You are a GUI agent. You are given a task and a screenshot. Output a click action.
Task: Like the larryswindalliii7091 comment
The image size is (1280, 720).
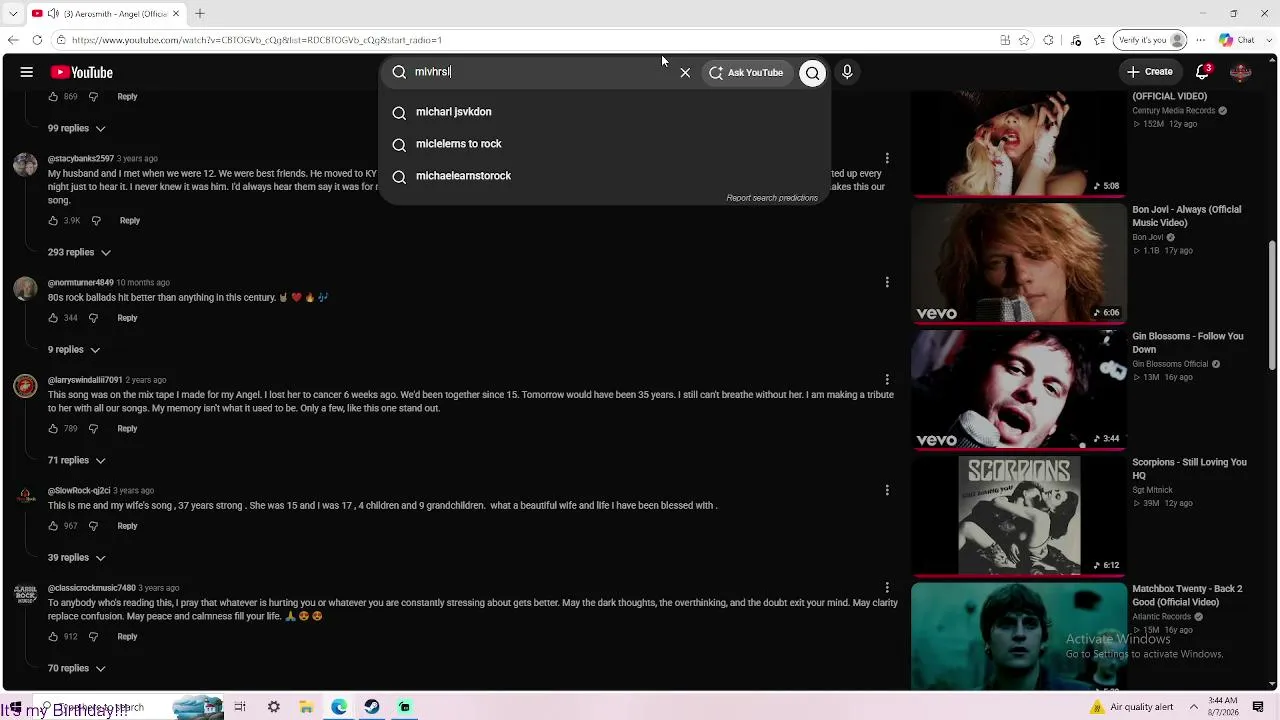(x=53, y=428)
